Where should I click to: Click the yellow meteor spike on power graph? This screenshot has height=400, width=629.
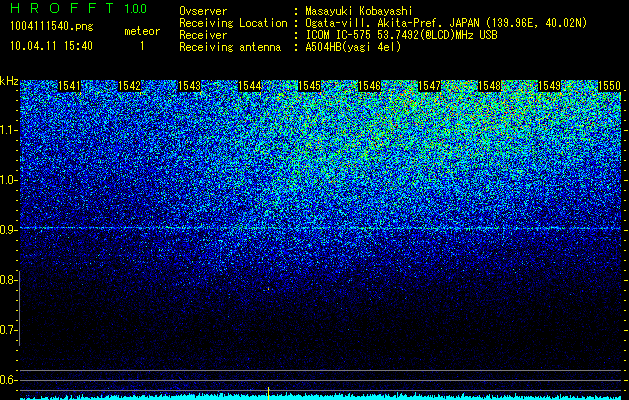click(x=268, y=393)
